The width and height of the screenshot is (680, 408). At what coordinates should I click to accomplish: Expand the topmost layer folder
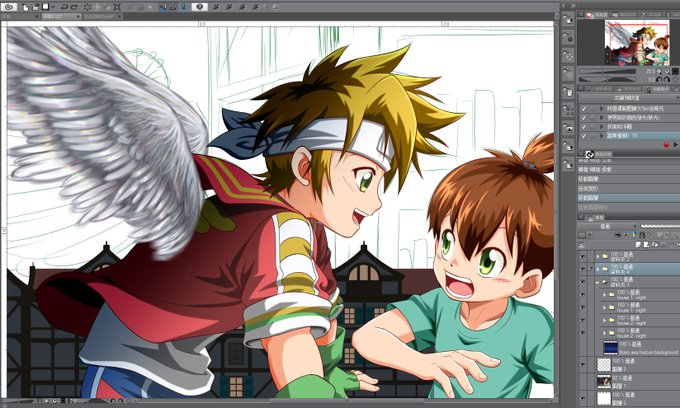coord(598,256)
